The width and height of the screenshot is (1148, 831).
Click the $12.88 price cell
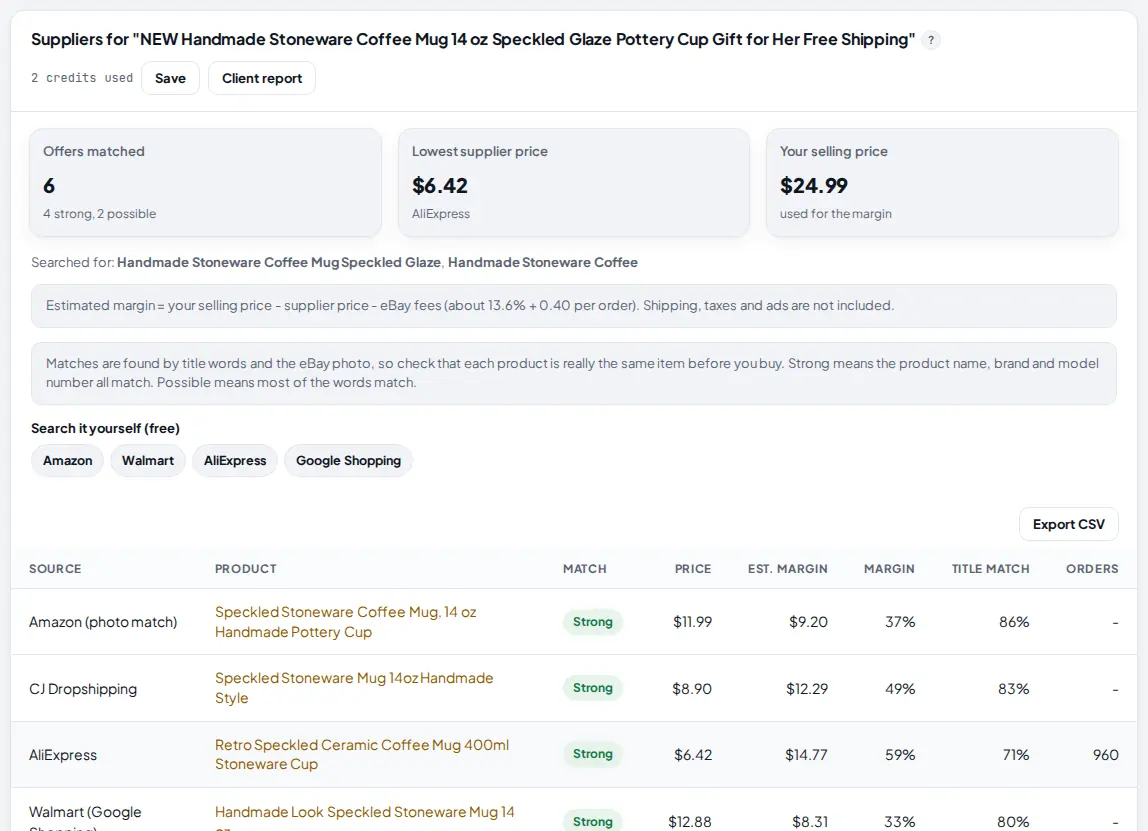[690, 821]
